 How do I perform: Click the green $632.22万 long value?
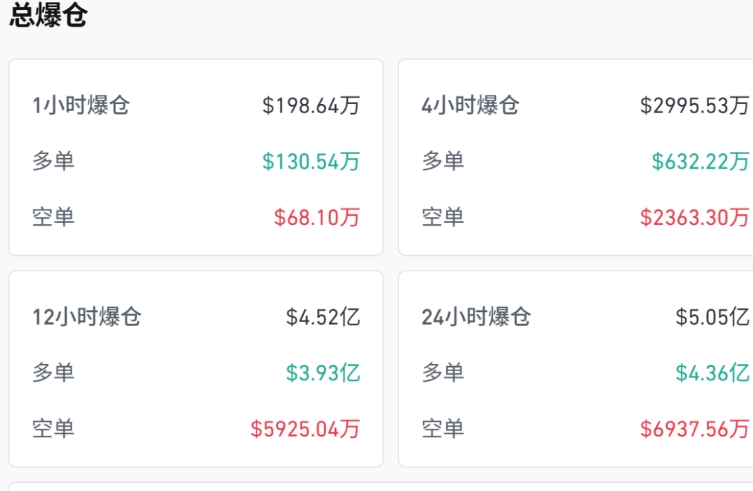pos(700,161)
